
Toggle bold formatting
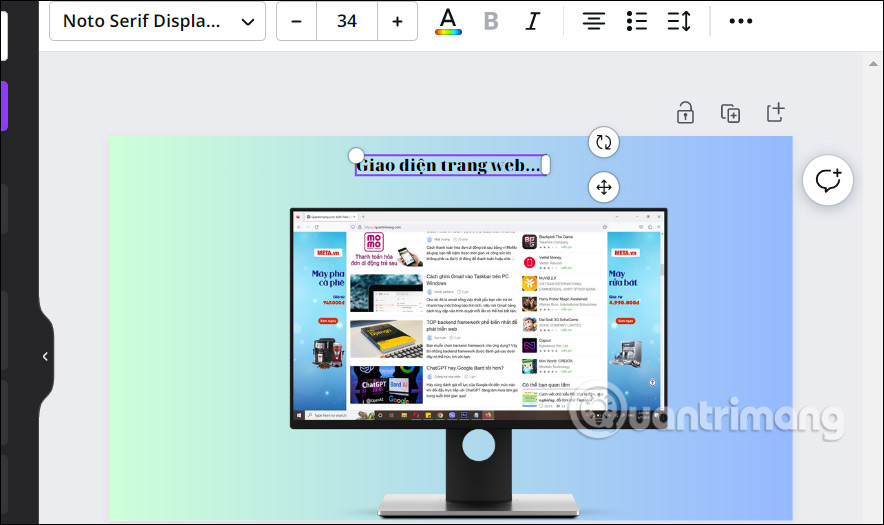tap(491, 21)
